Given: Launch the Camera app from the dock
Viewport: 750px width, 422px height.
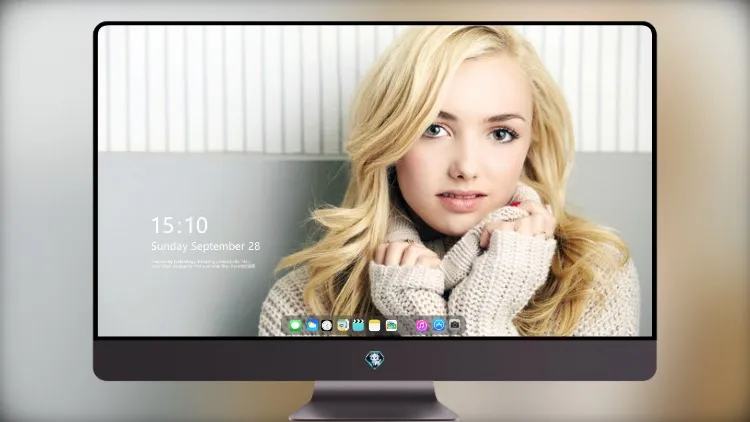Looking at the screenshot, I should tap(455, 326).
